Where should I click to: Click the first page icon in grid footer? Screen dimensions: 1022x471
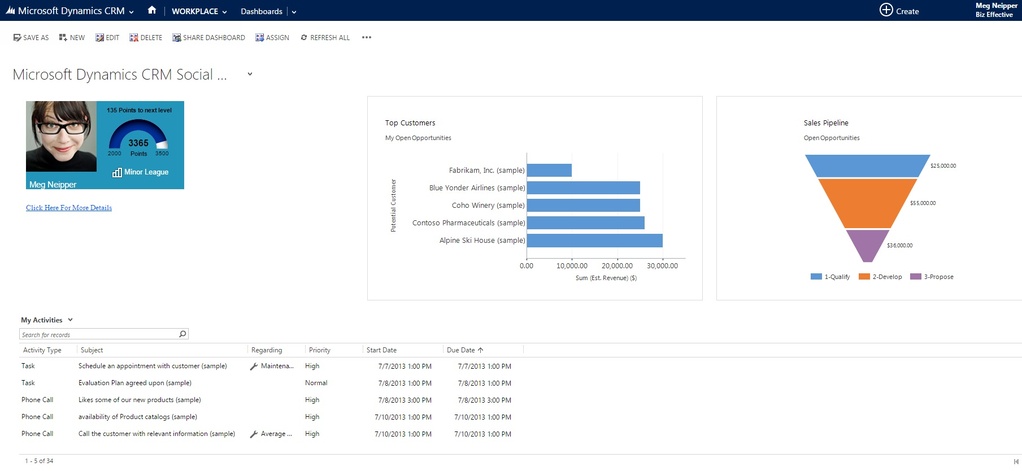(x=1016, y=461)
